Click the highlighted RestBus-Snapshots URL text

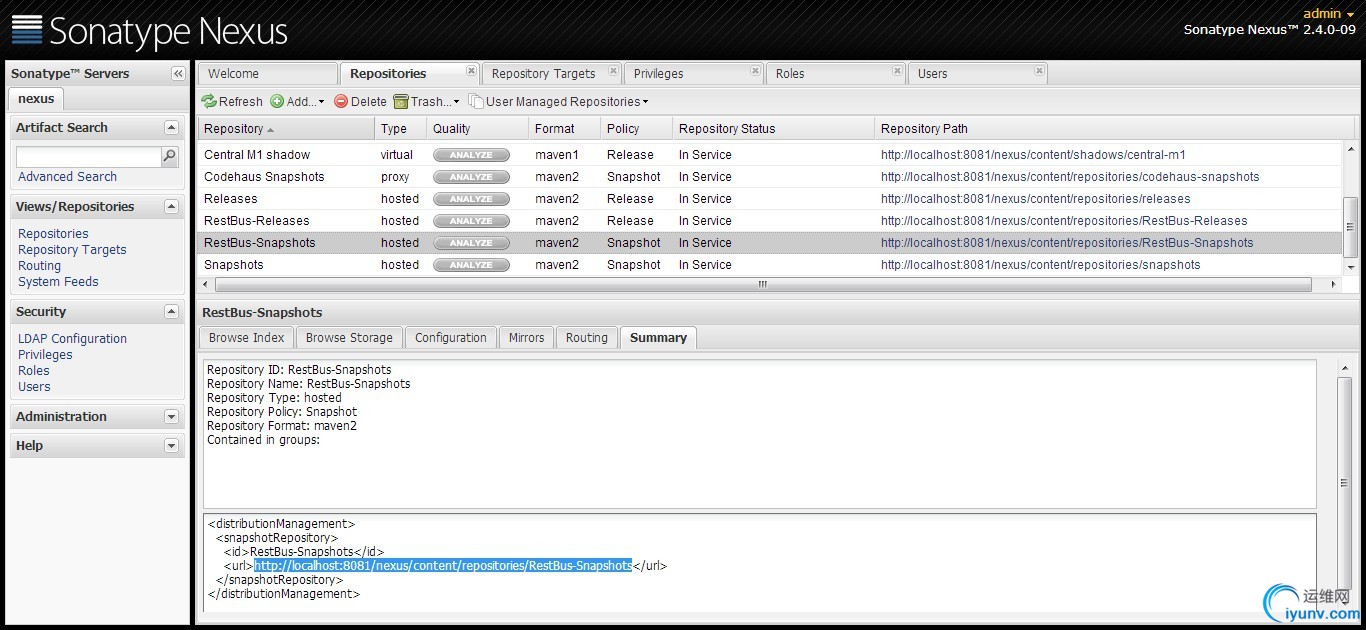coord(443,566)
